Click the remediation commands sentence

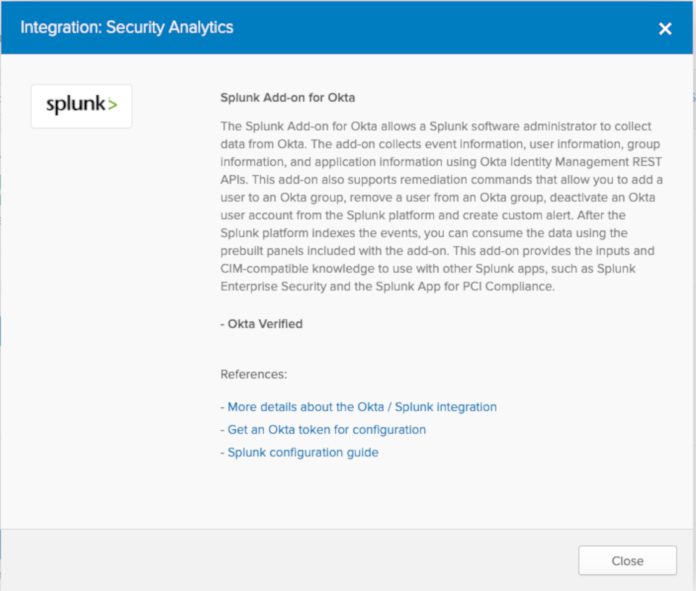point(441,197)
